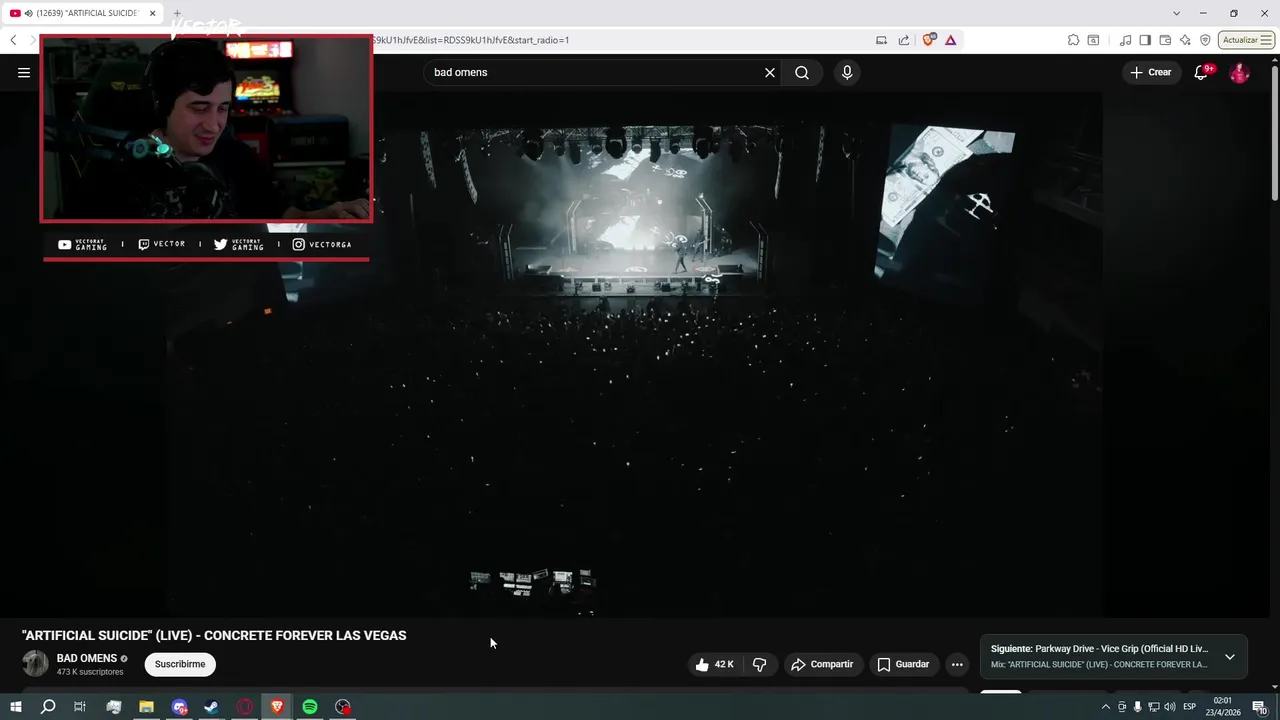Open the tray microphone icon

click(1137, 707)
